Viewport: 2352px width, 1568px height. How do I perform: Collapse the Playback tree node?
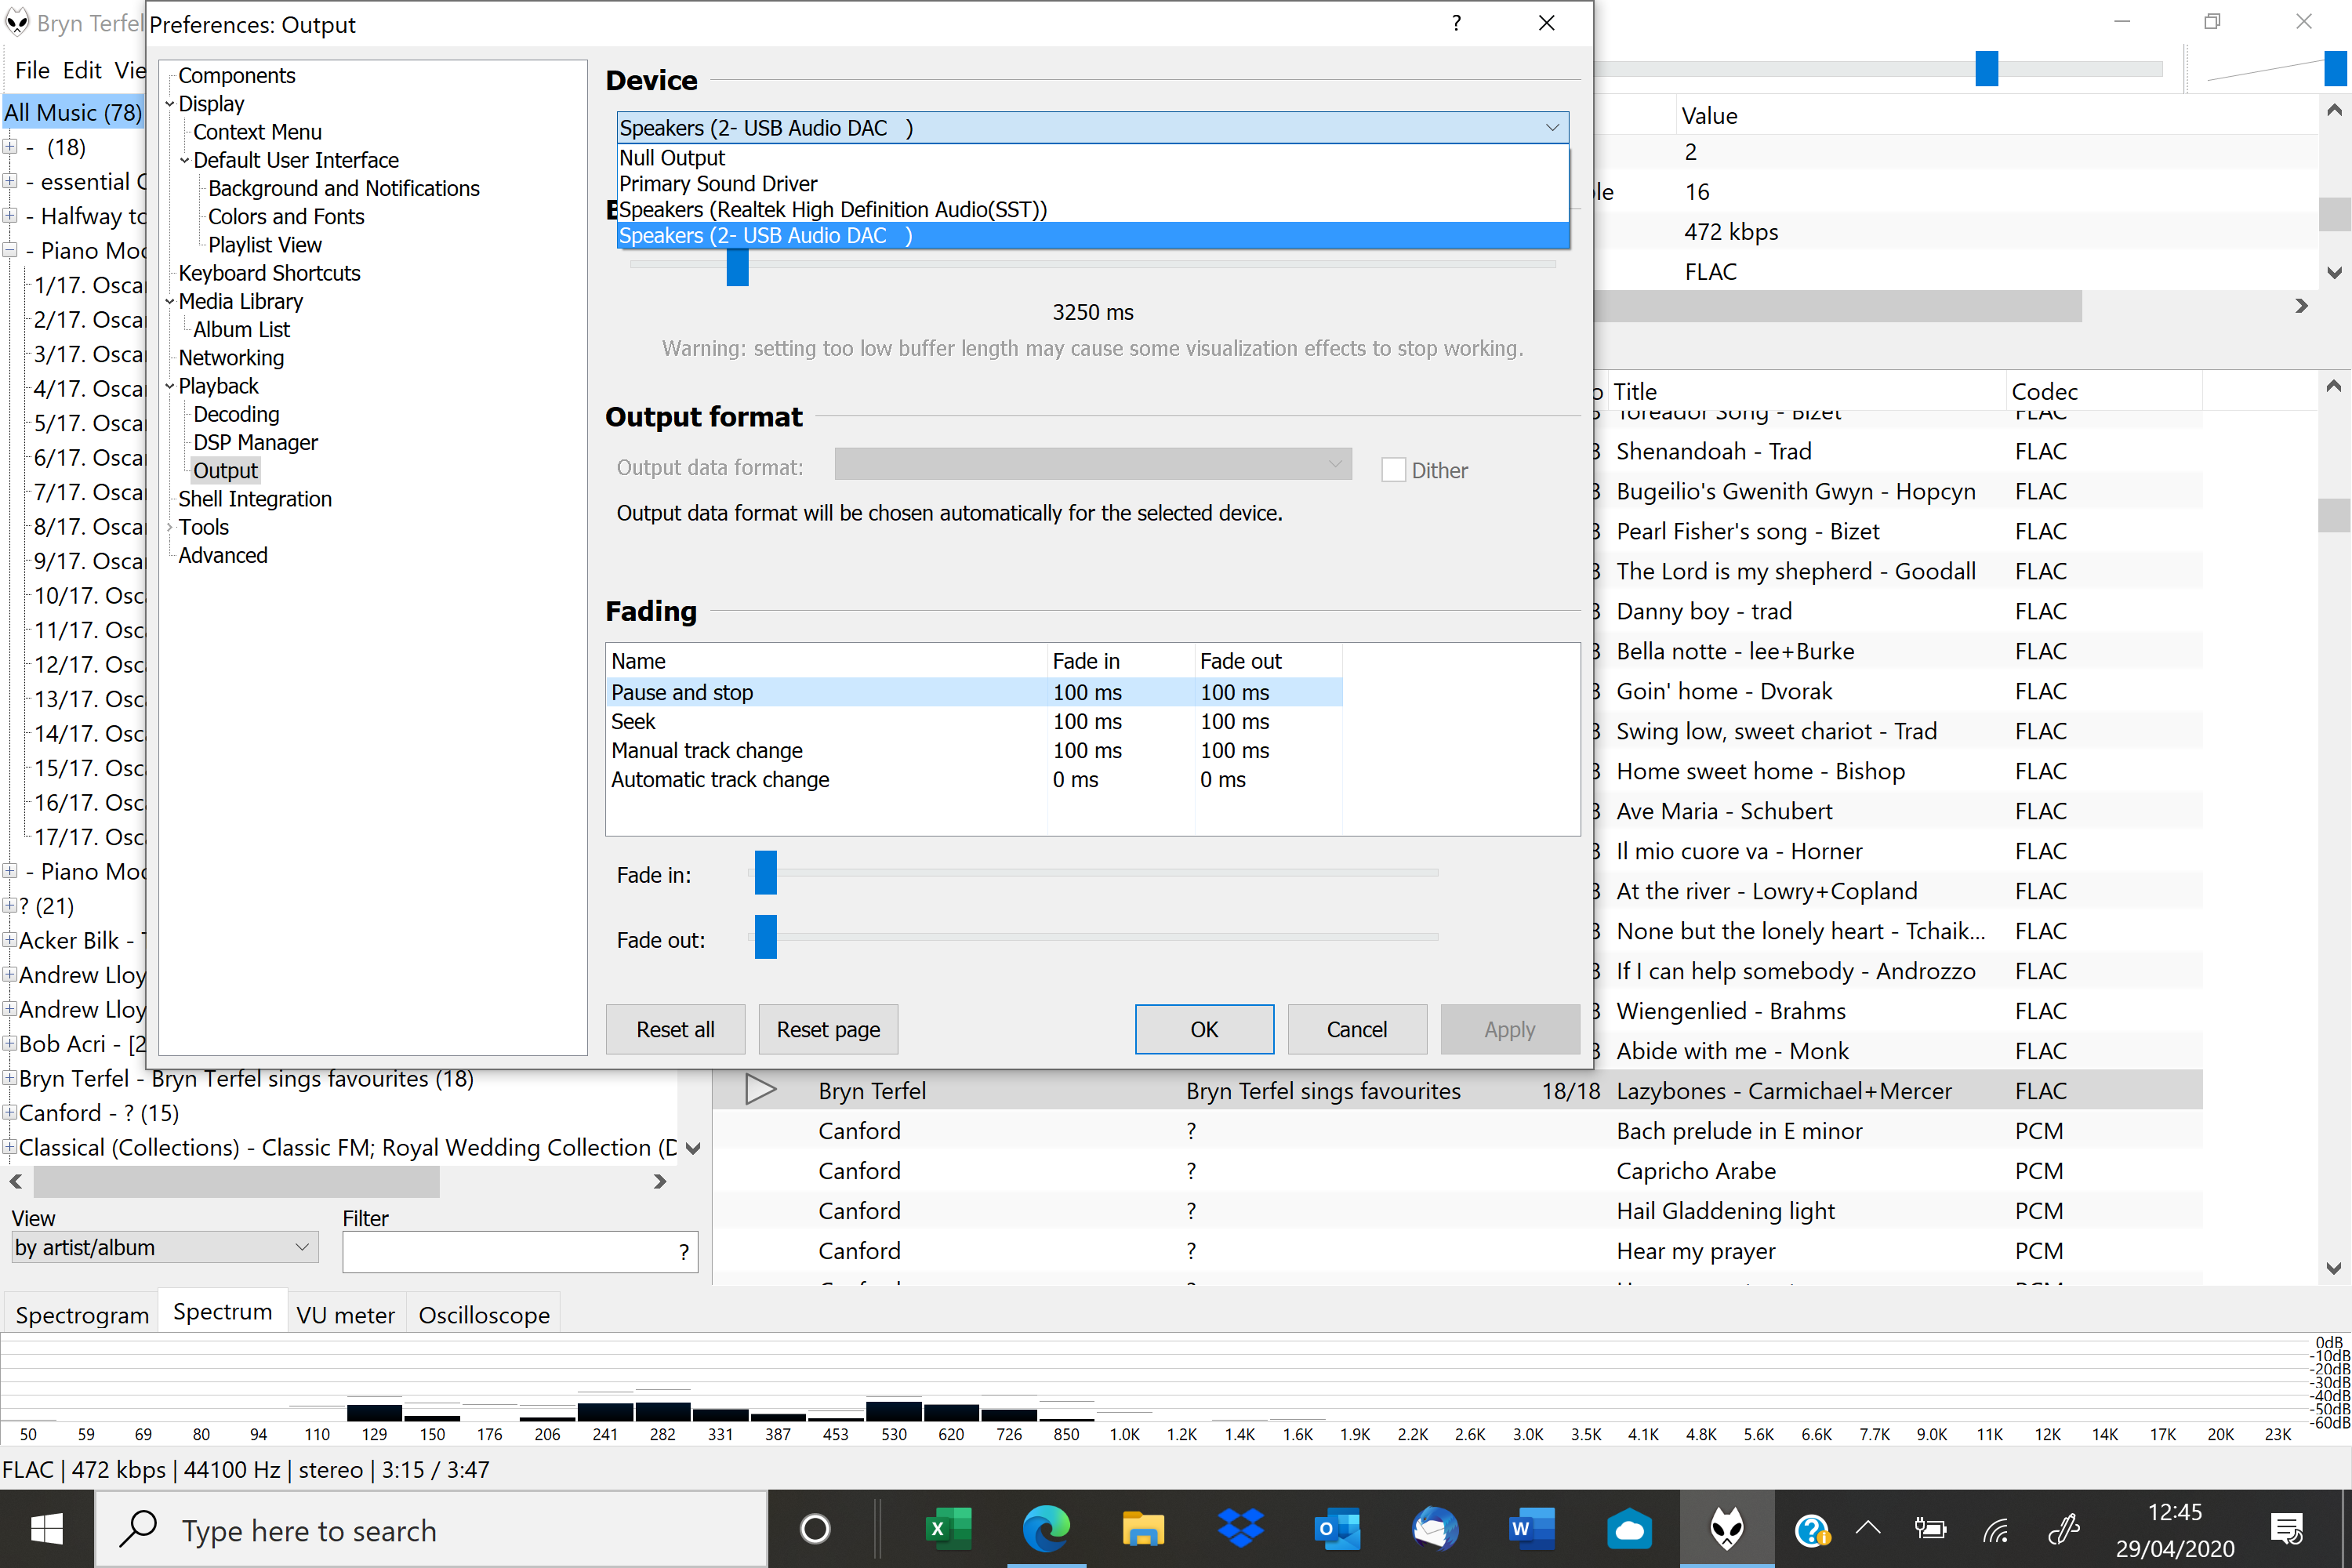(169, 386)
